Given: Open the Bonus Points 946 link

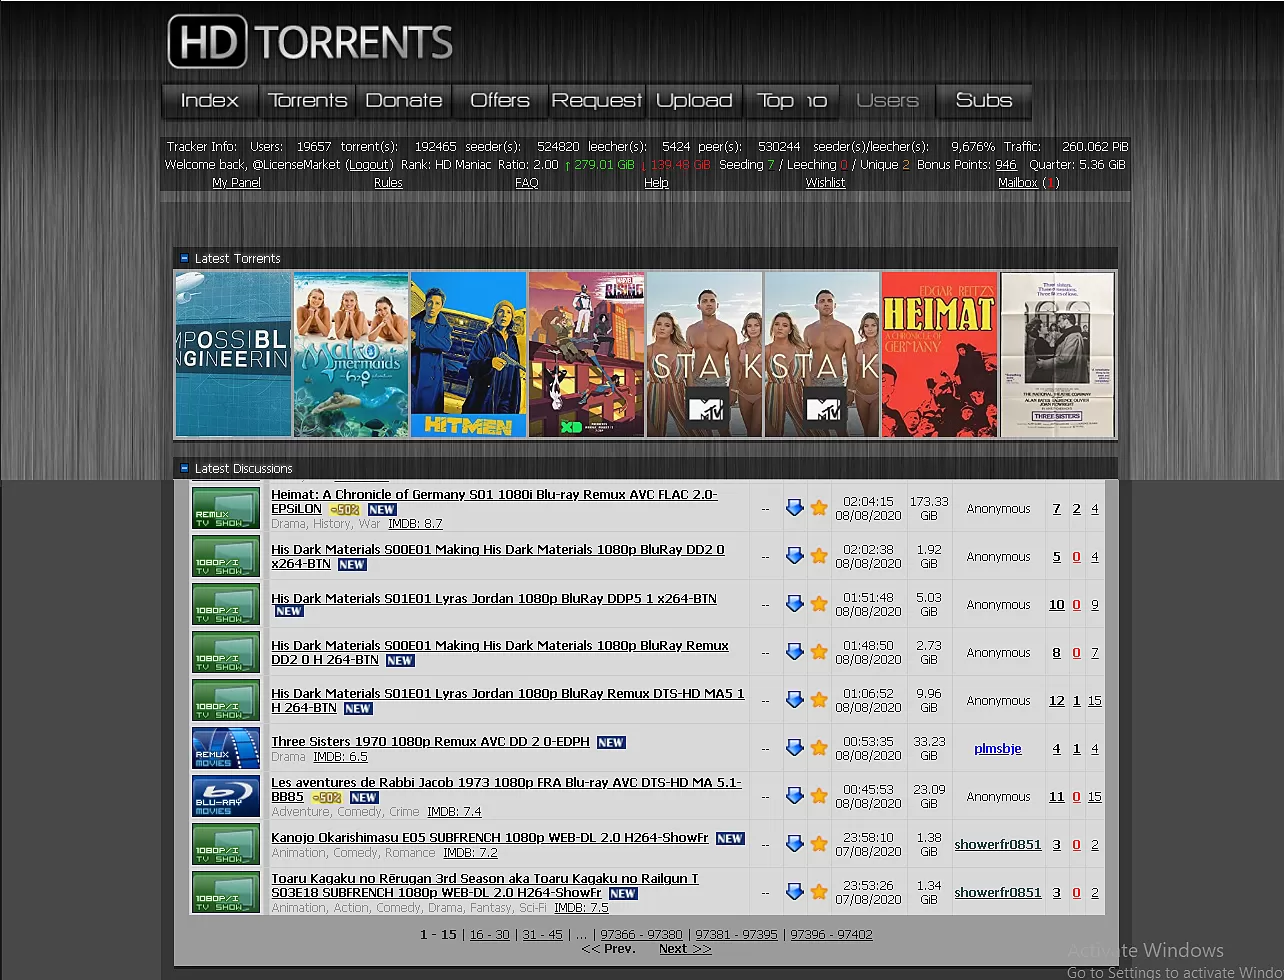Looking at the screenshot, I should [1006, 165].
